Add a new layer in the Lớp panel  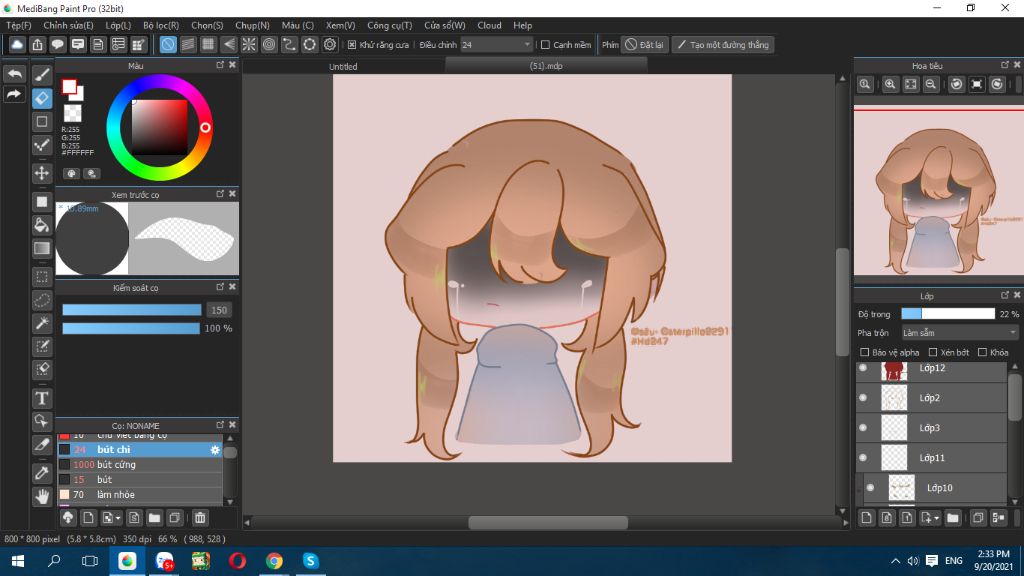point(866,518)
